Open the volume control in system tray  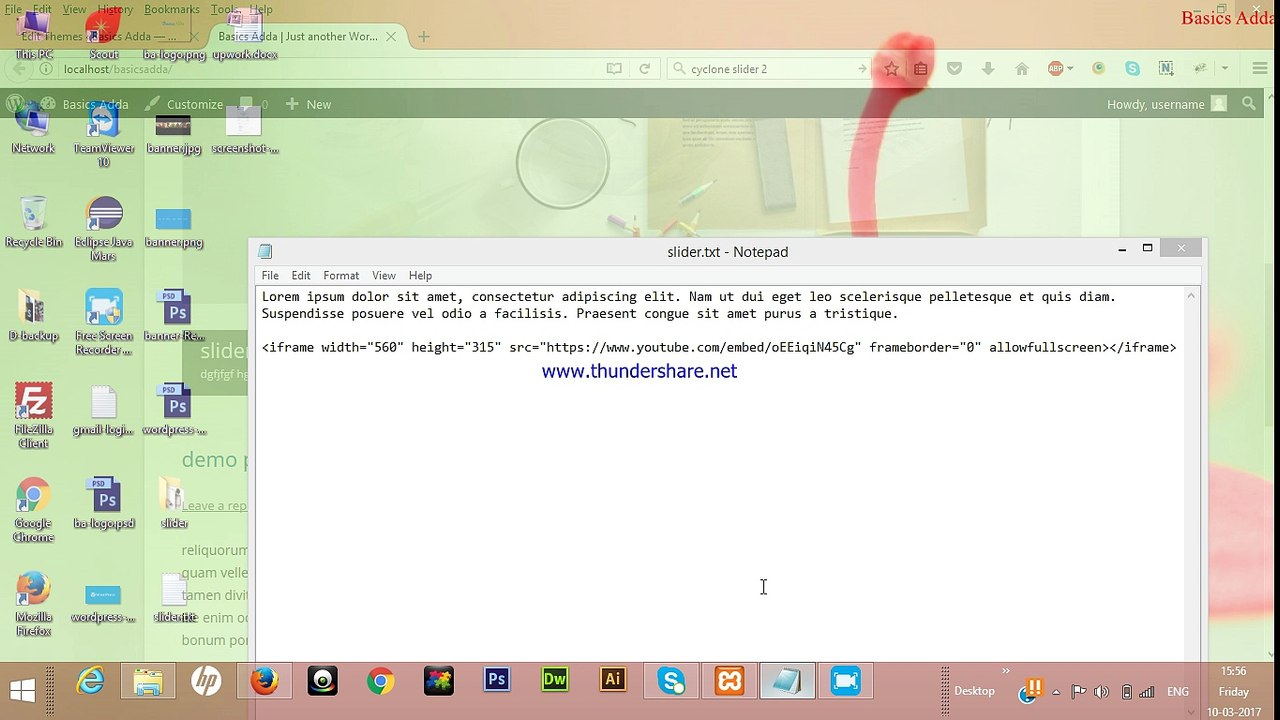(1102, 692)
